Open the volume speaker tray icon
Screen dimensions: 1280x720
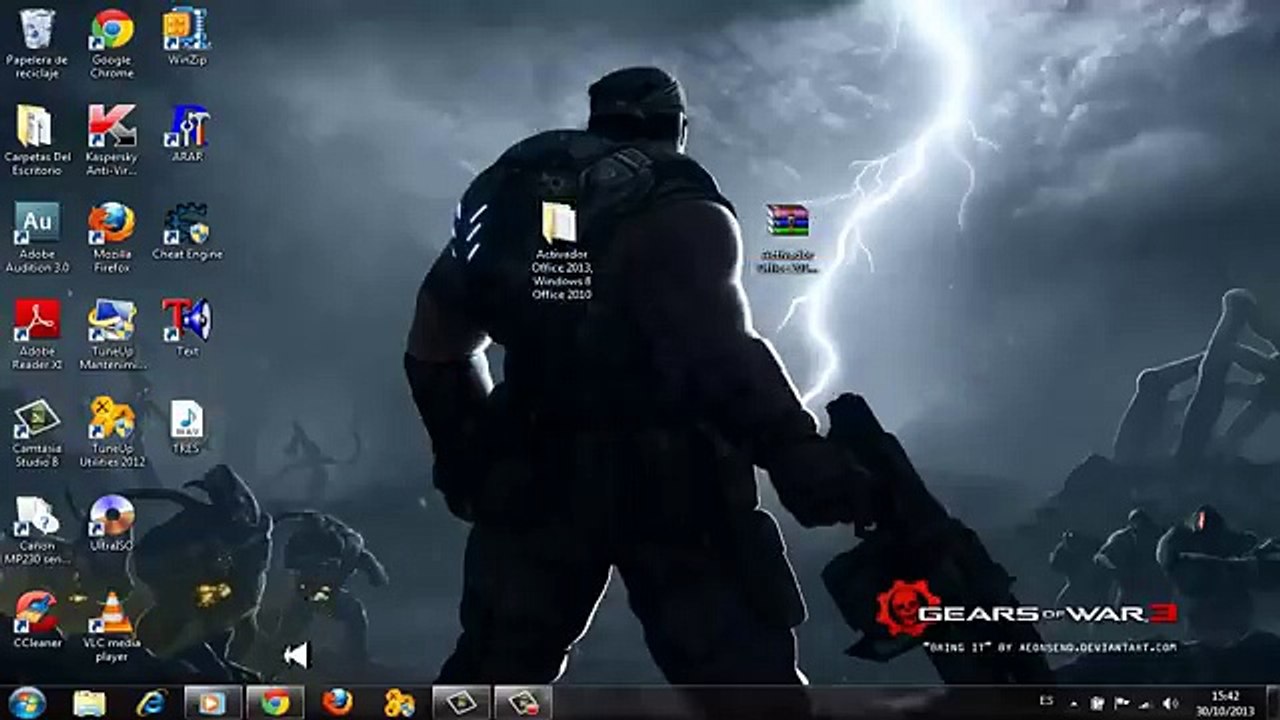[x=1170, y=703]
